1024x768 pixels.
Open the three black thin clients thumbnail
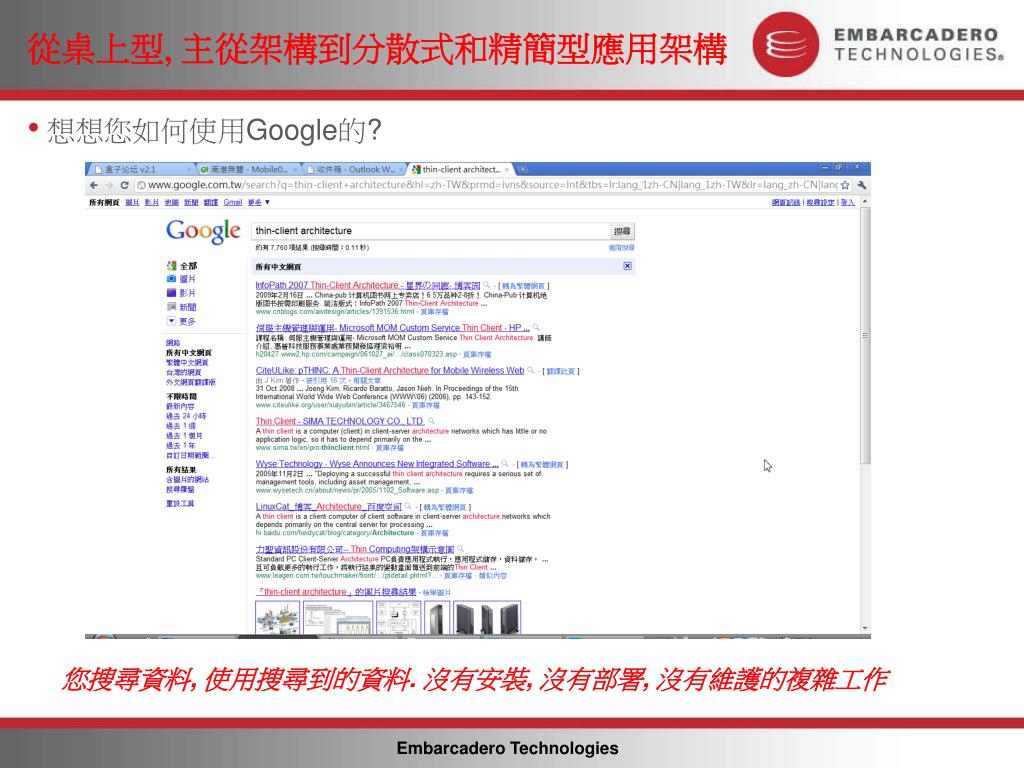click(487, 618)
